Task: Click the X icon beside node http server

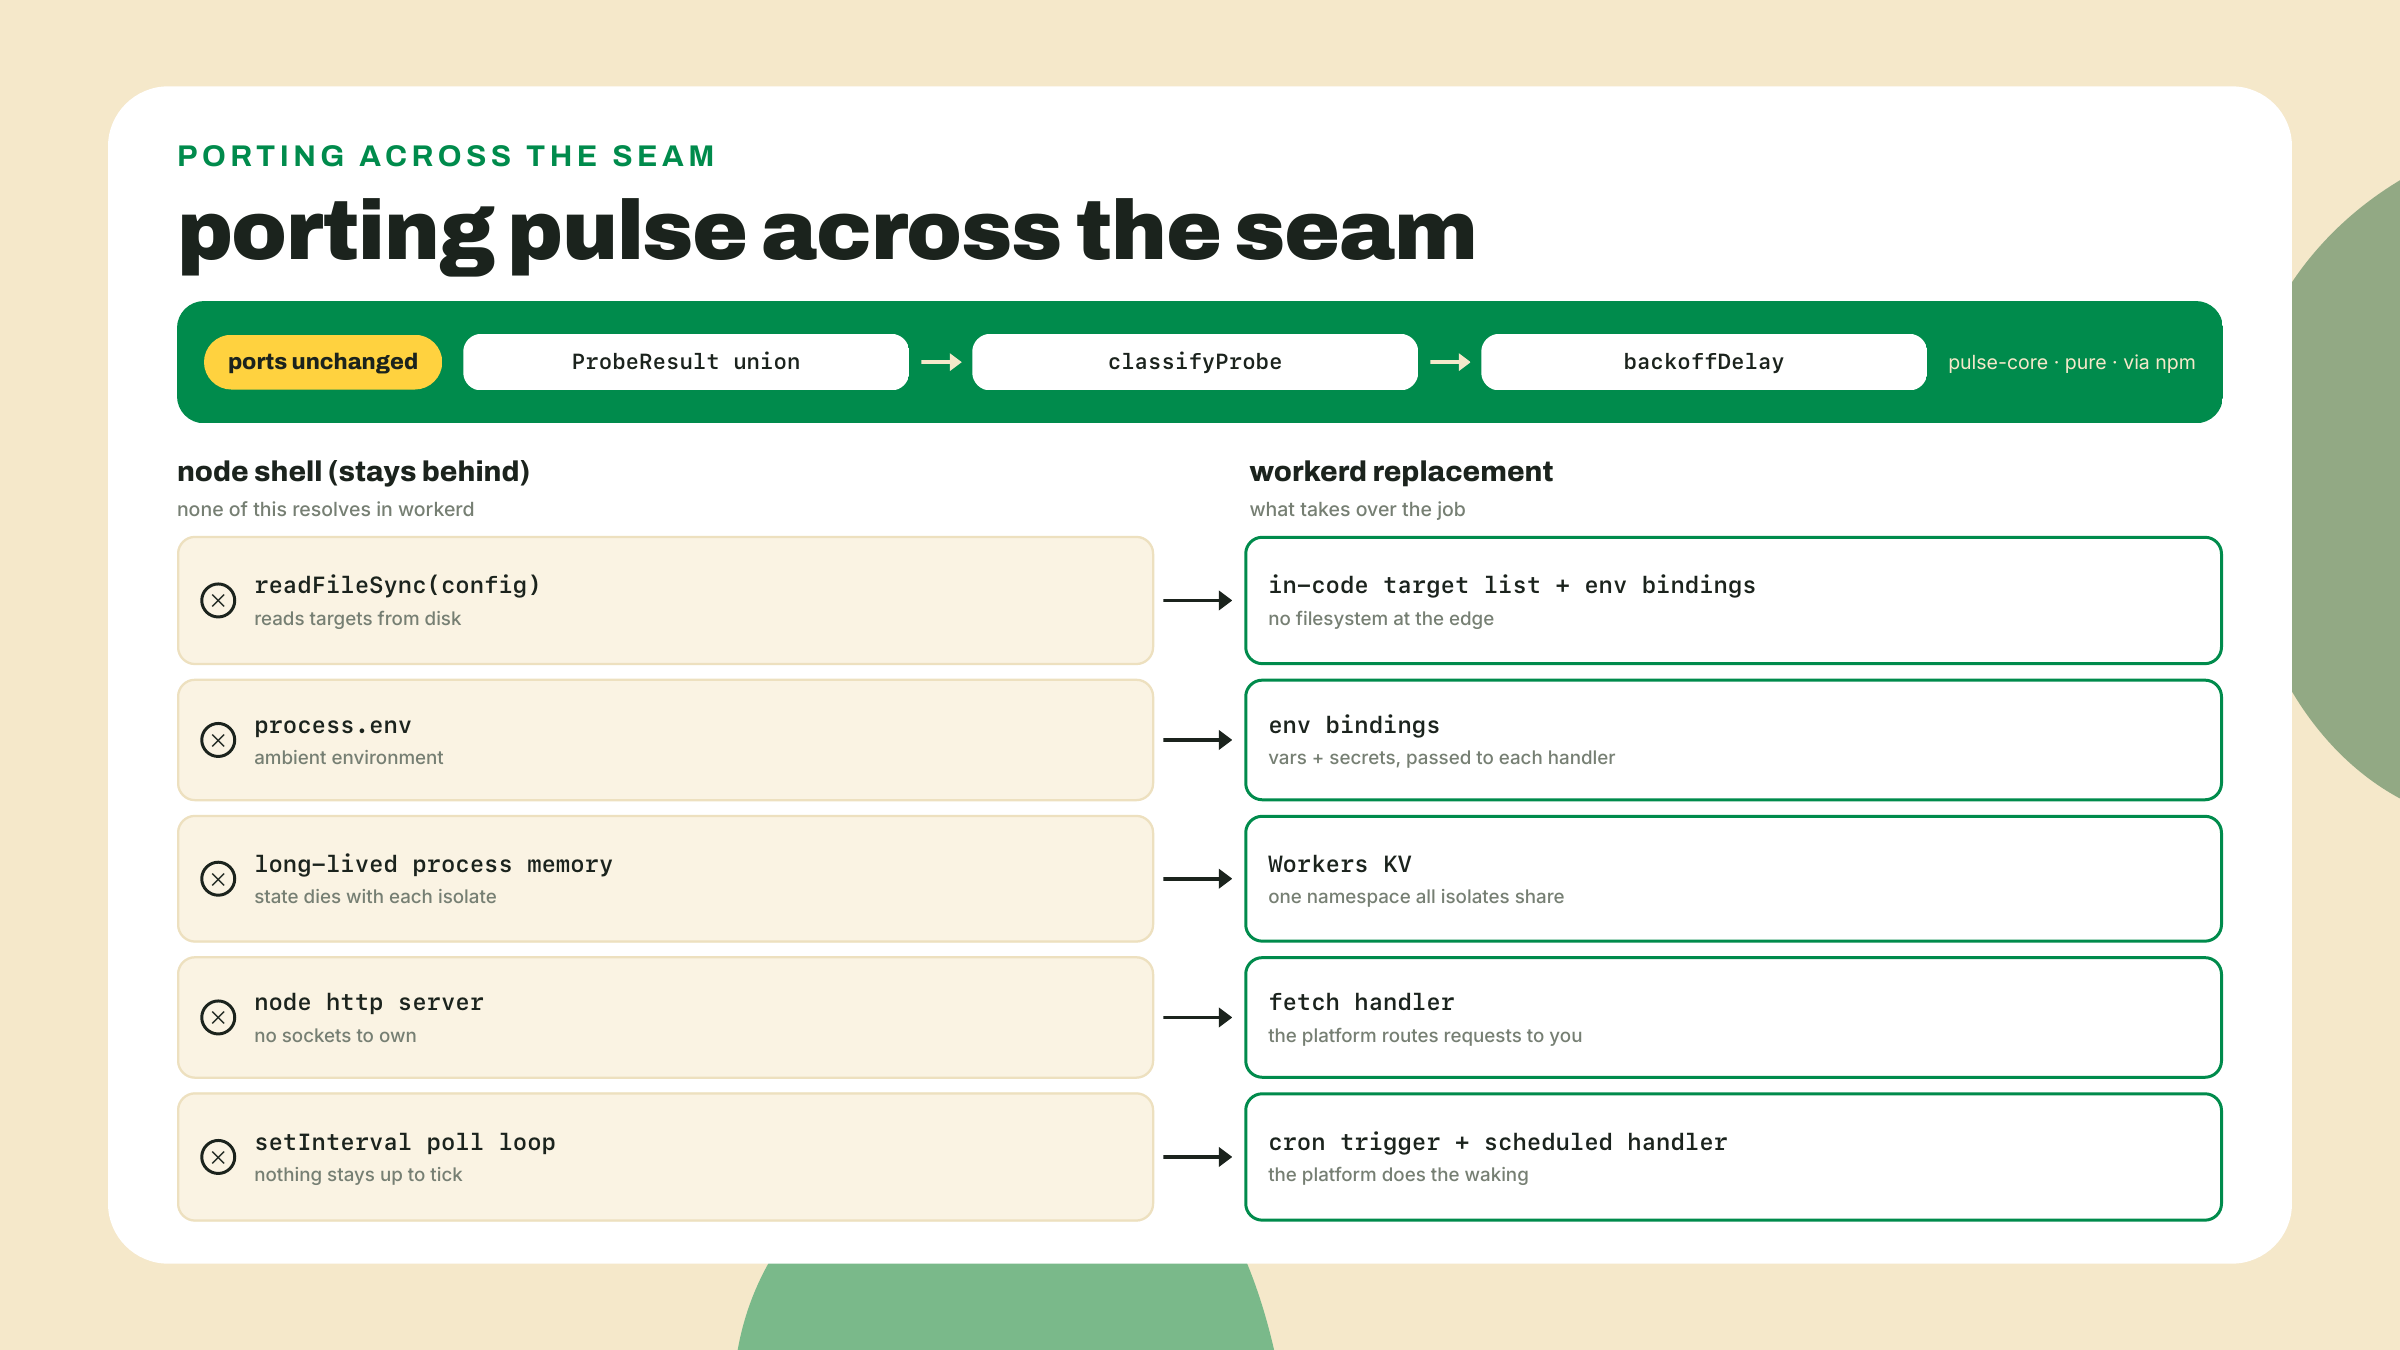Action: (218, 1017)
